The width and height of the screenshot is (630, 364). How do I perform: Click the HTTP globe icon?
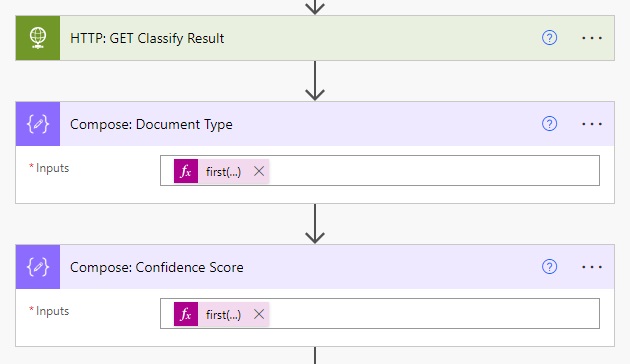coord(38,38)
